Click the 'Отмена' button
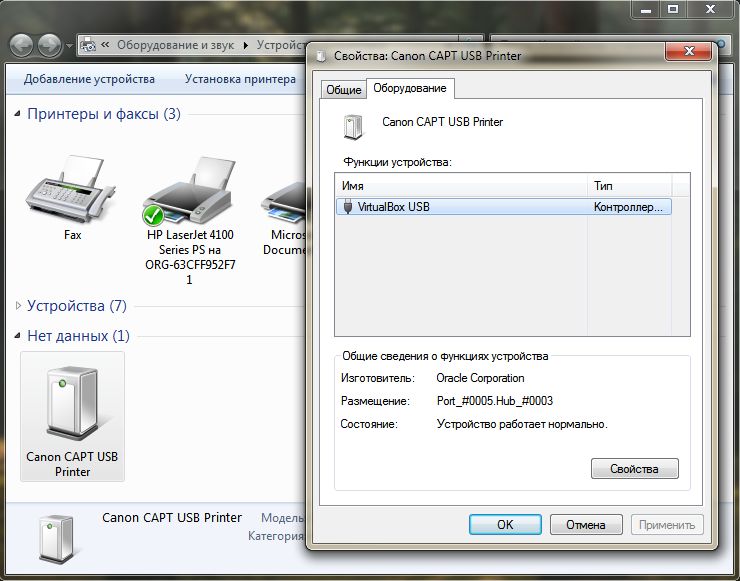 (586, 525)
